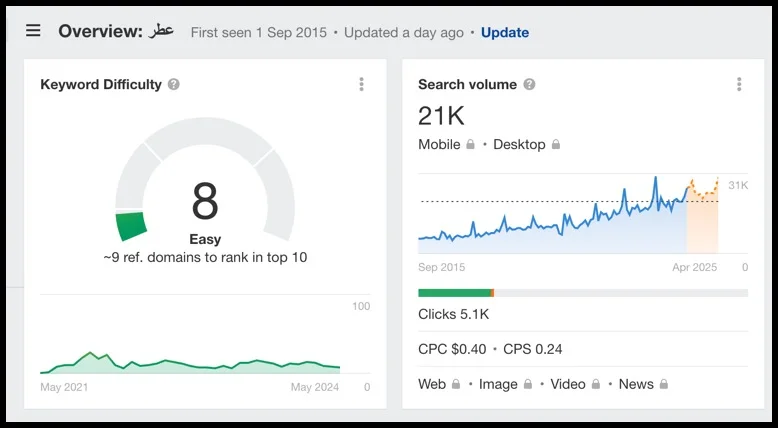This screenshot has width=778, height=428.
Task: Select the News search type
Action: [x=636, y=384]
